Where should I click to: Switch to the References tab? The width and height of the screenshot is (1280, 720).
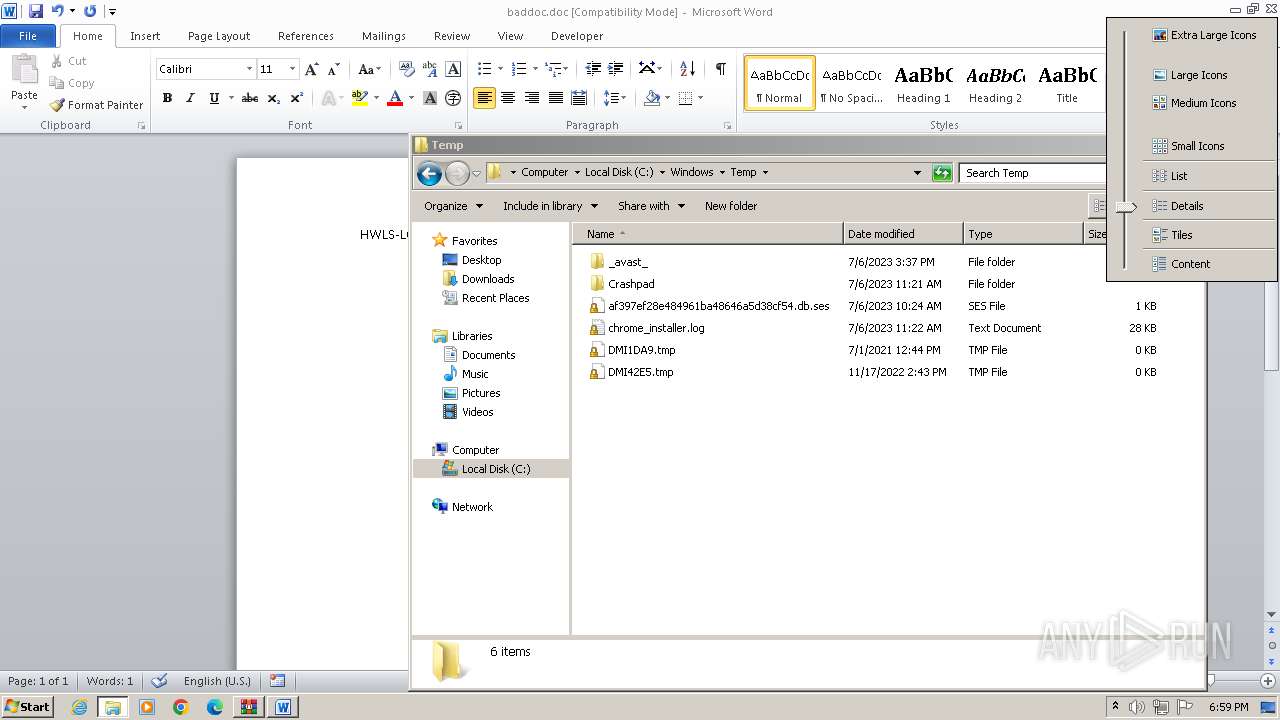tap(306, 36)
